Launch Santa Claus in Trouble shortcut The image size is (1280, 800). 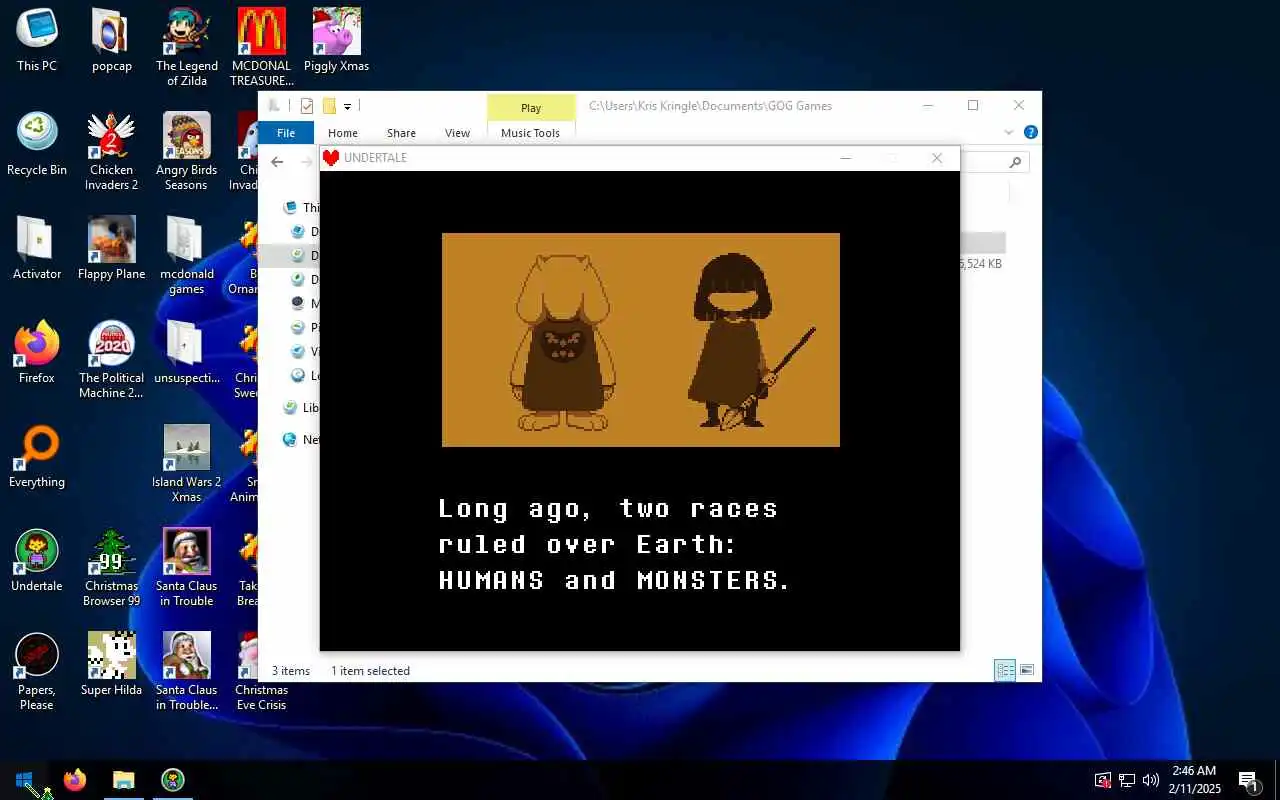[x=186, y=567]
